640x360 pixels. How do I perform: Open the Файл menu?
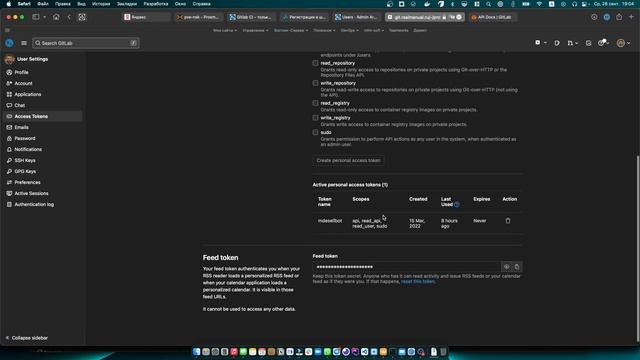coord(43,4)
